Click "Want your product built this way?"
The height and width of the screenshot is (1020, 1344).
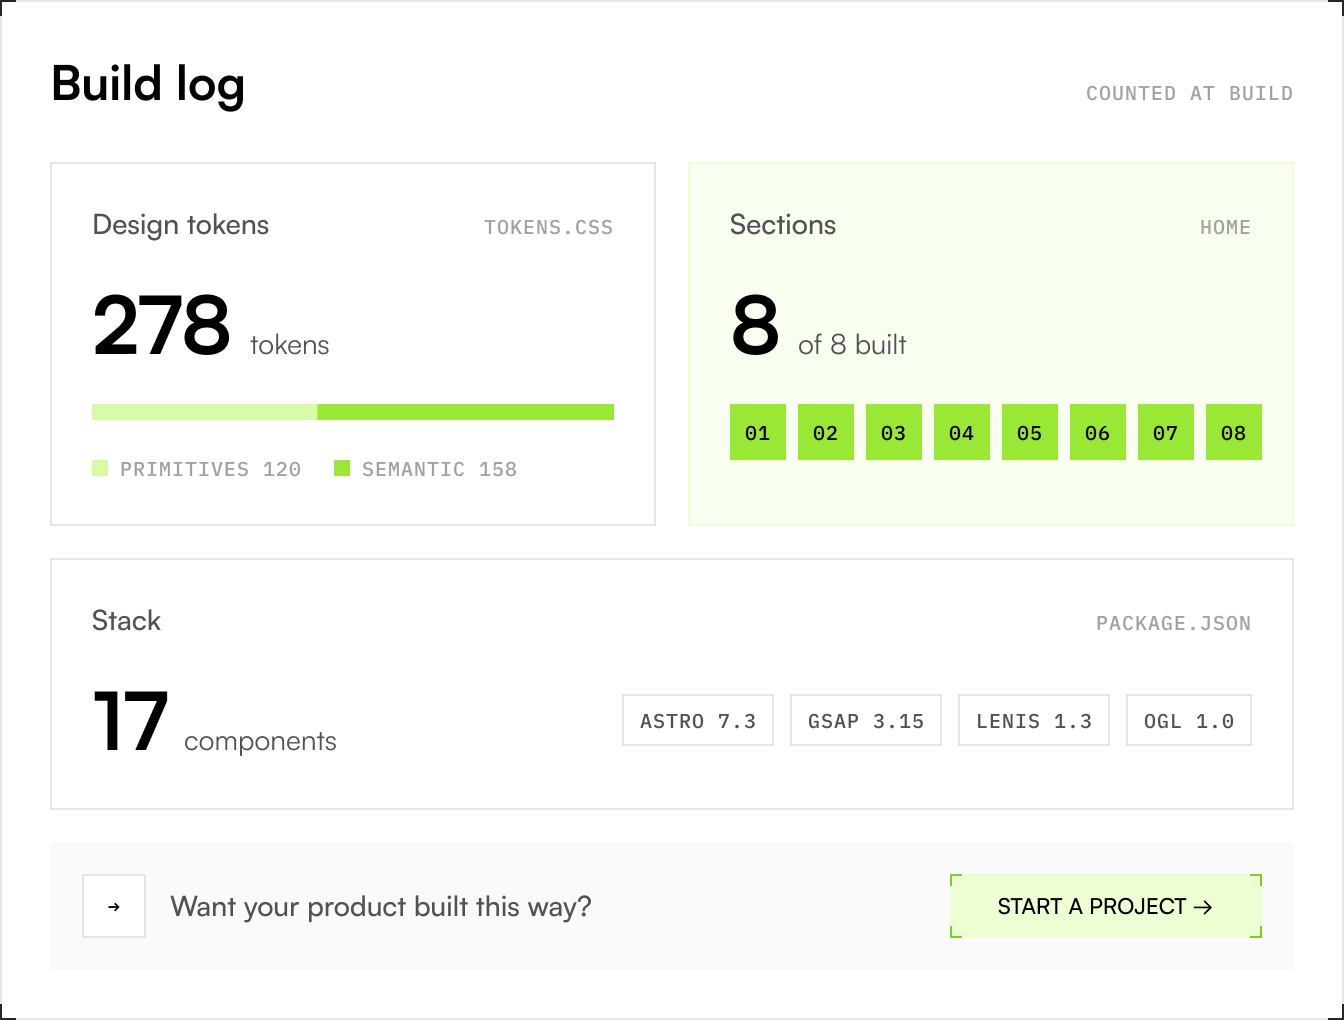tap(381, 907)
